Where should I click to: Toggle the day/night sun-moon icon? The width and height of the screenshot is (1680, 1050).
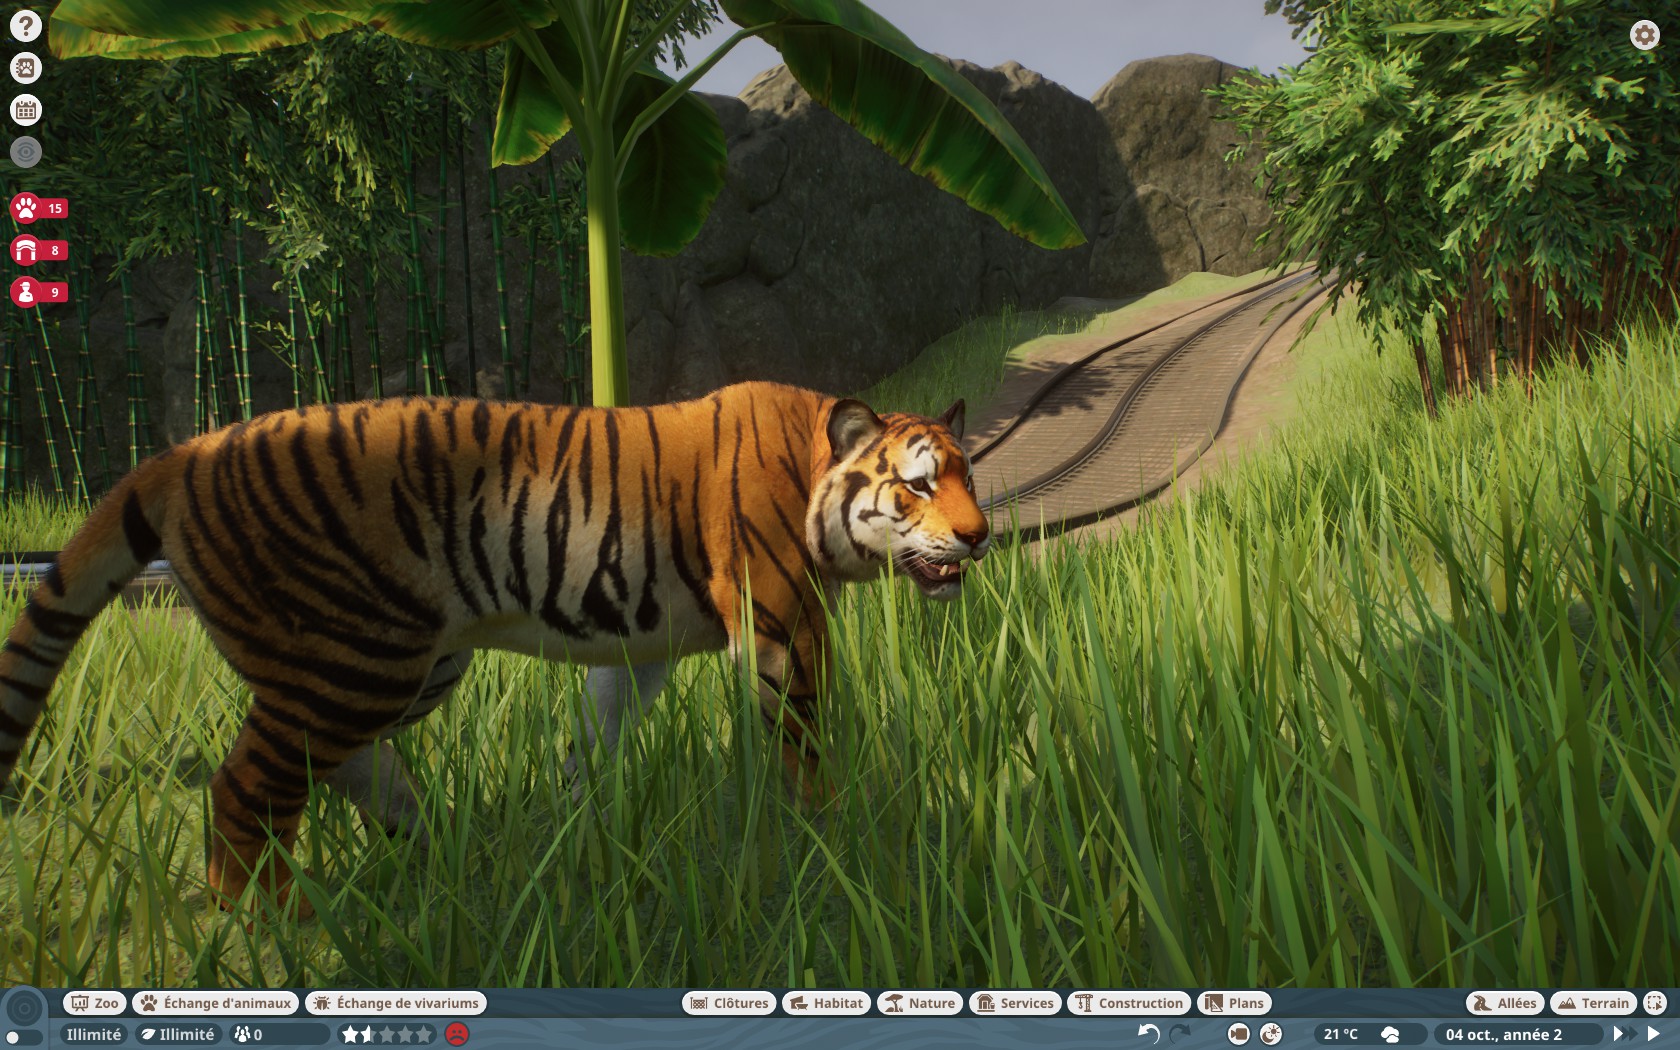click(x=1271, y=1034)
